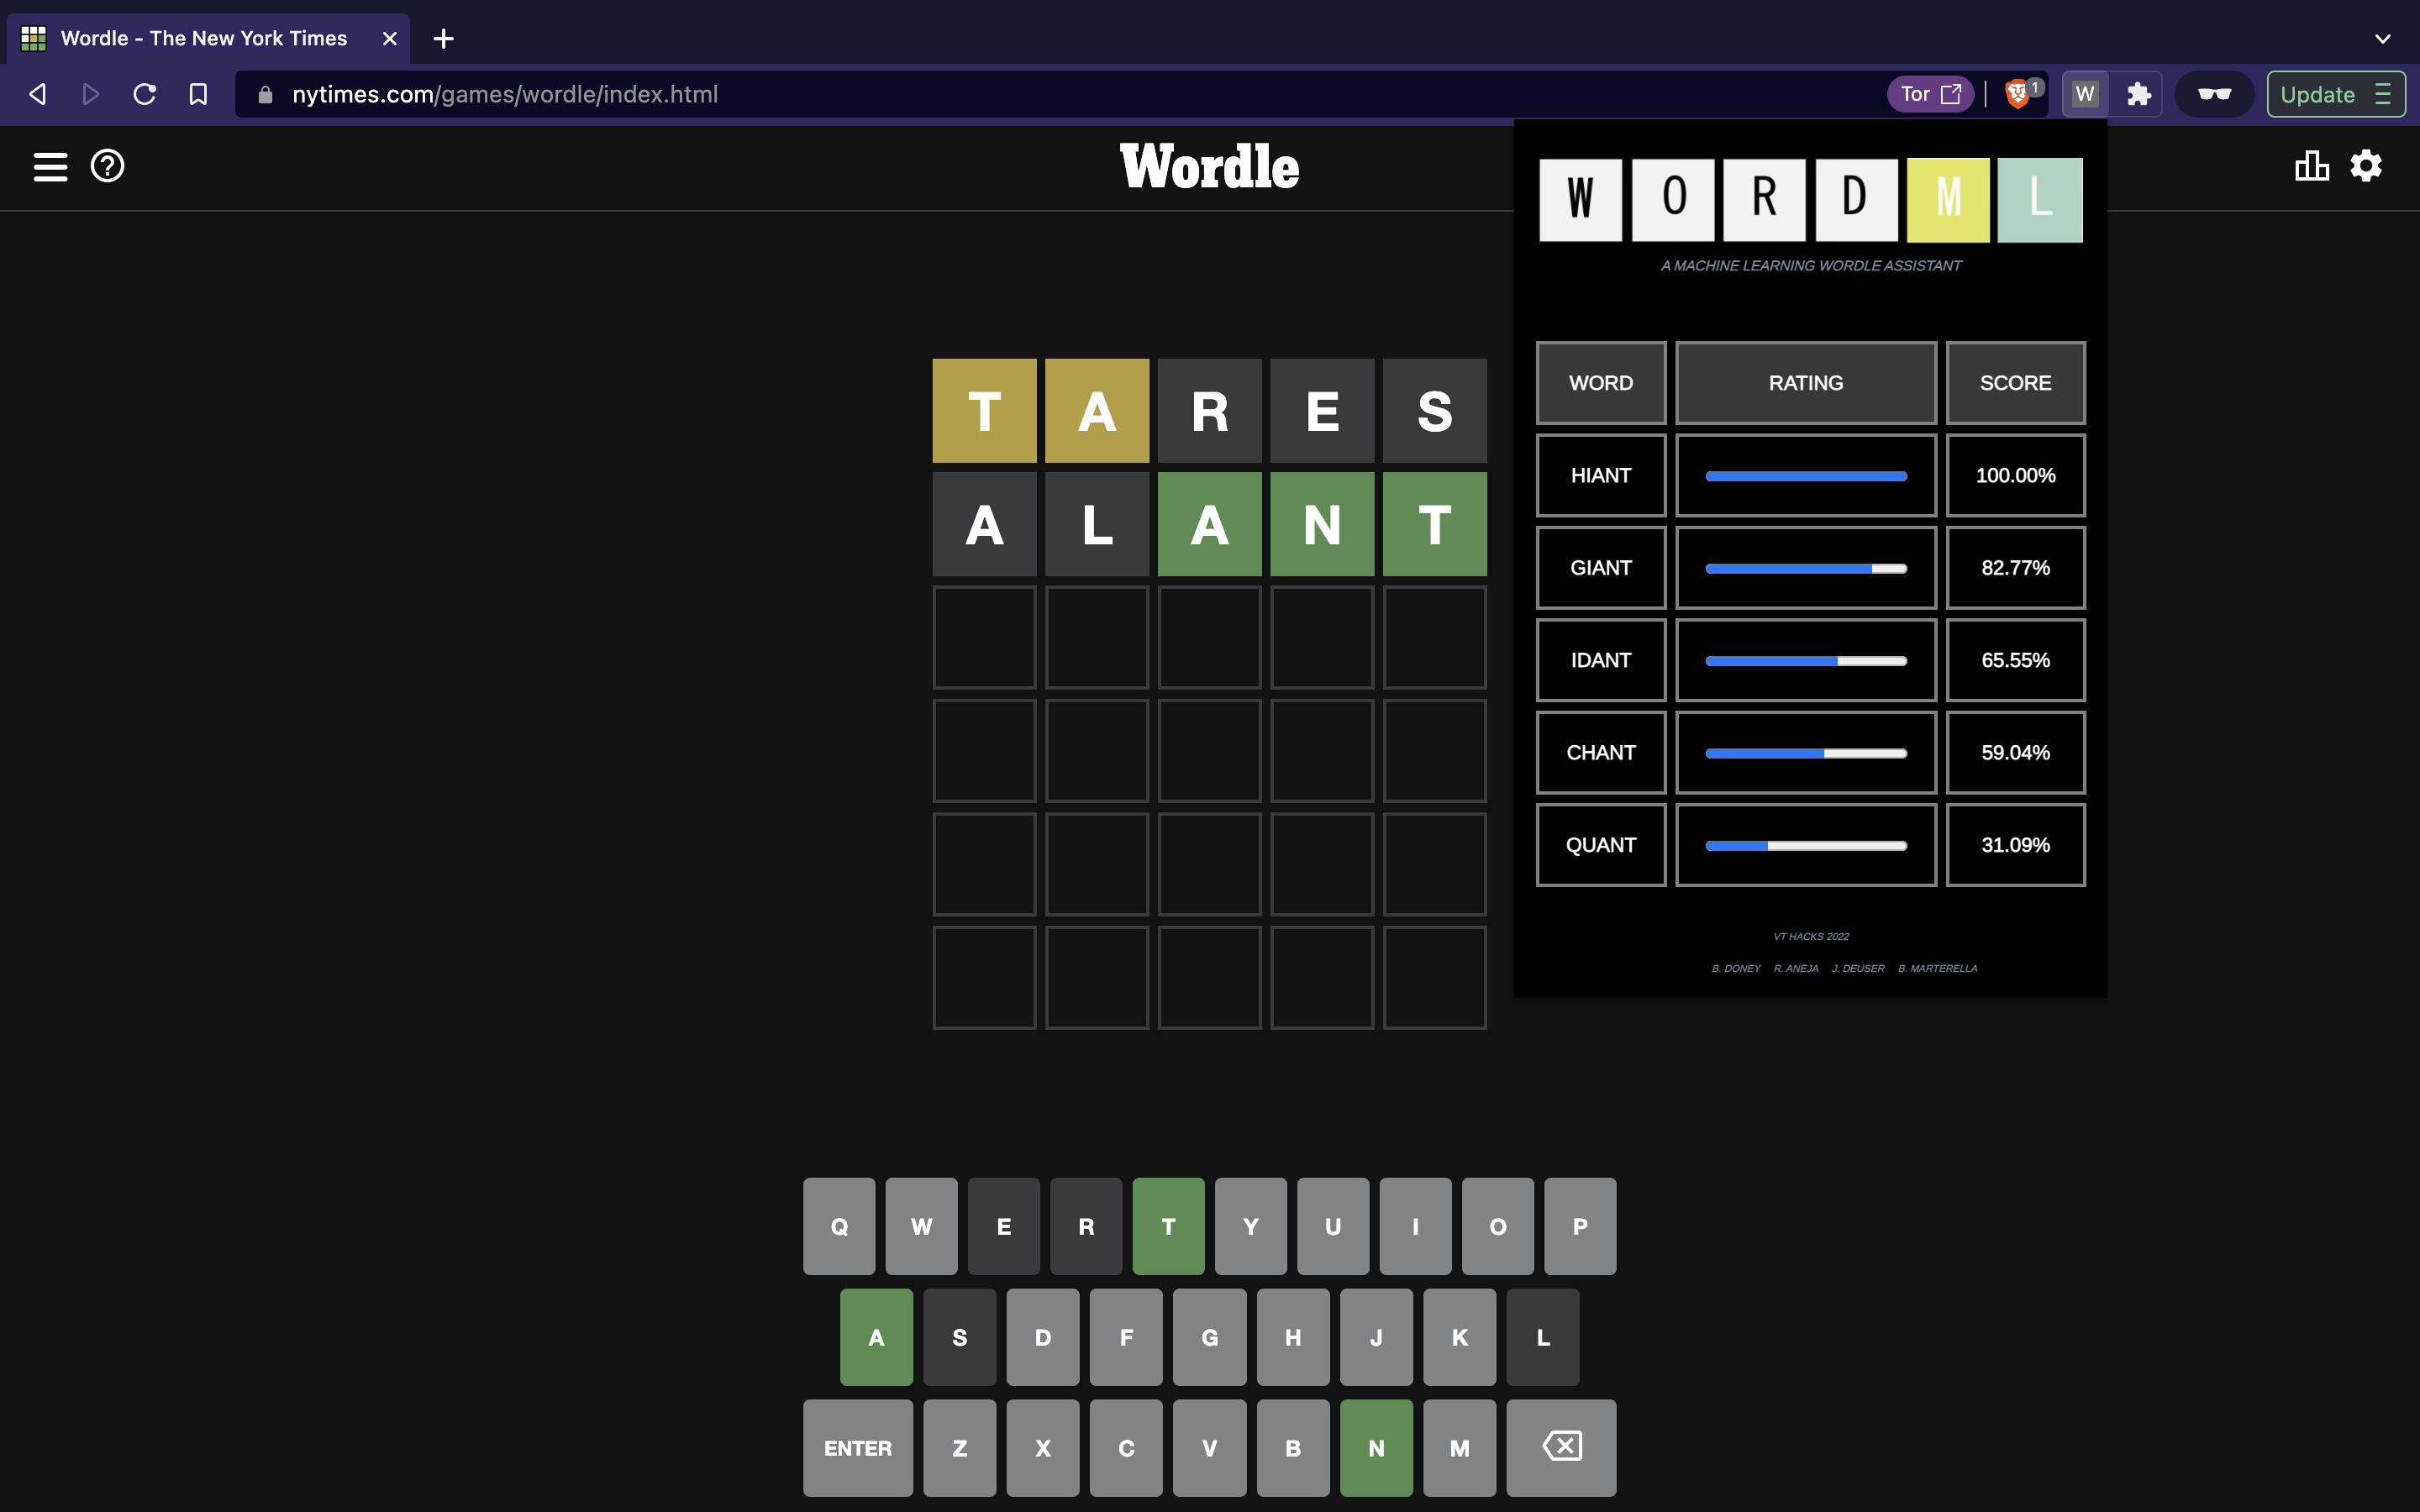The height and width of the screenshot is (1512, 2420).
Task: Open a new browser tab
Action: coord(443,39)
